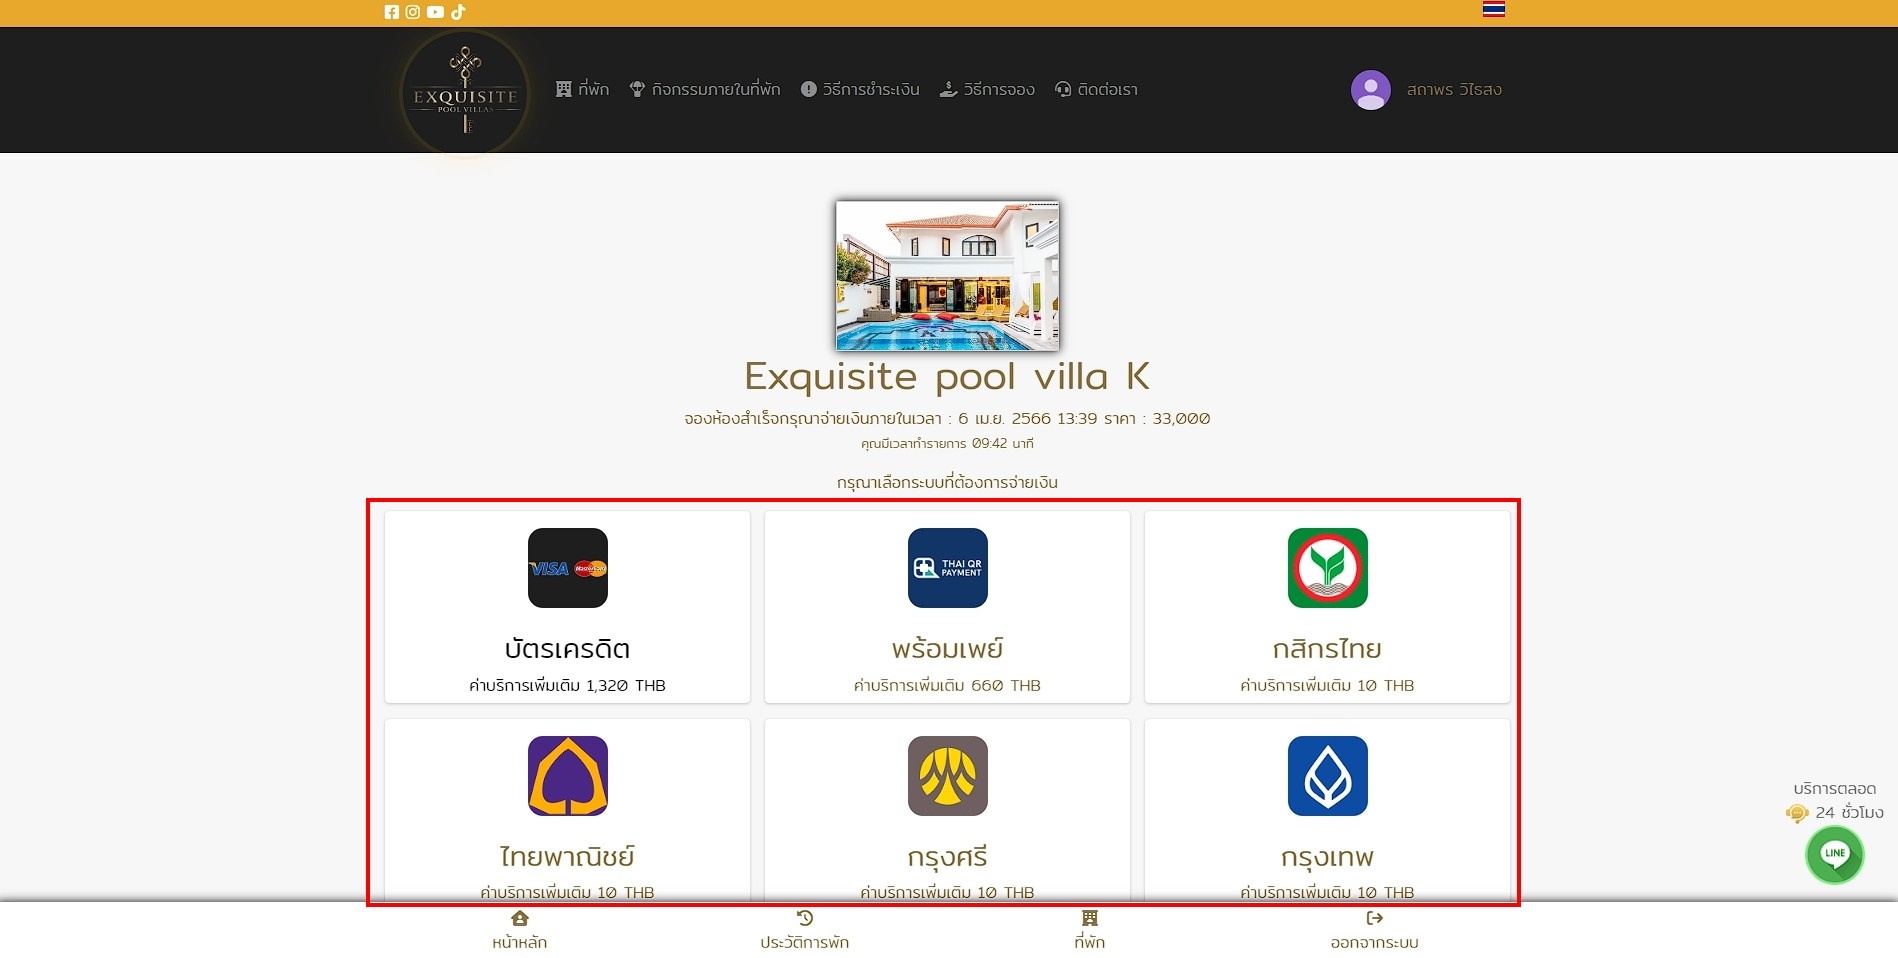The image size is (1898, 958).
Task: Open the Facebook social icon
Action: point(391,12)
